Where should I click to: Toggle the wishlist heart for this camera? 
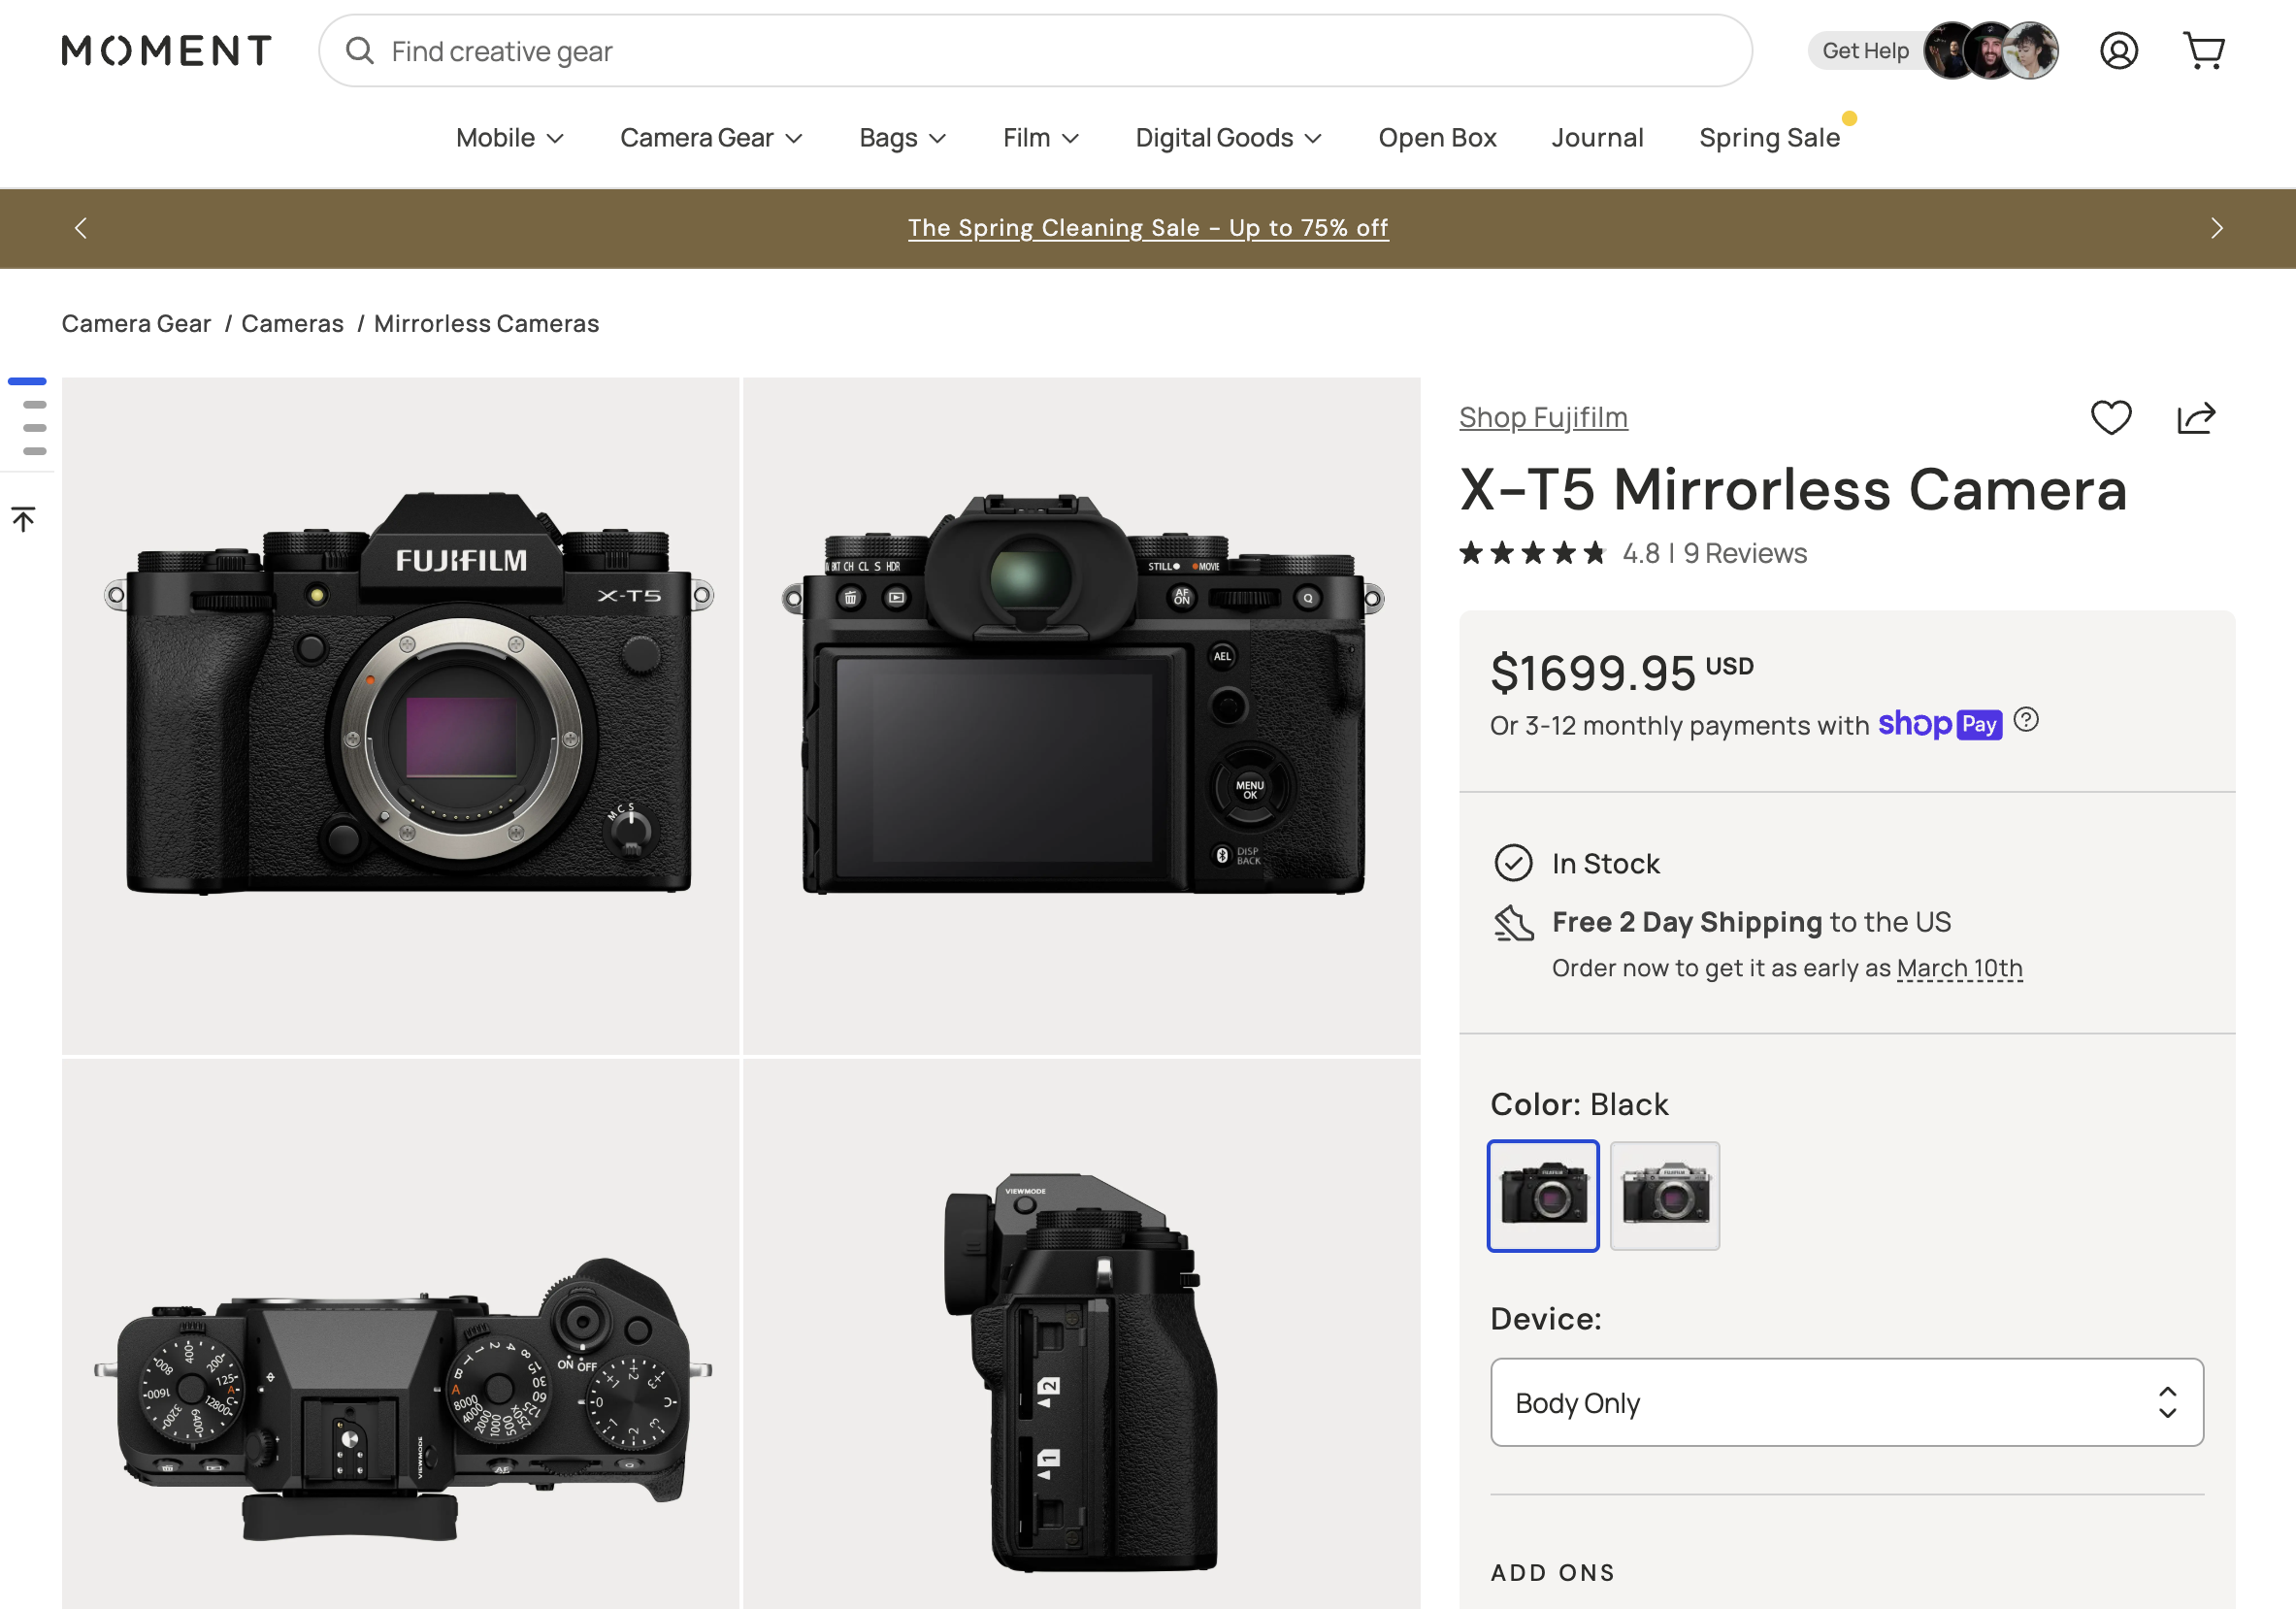tap(2111, 418)
